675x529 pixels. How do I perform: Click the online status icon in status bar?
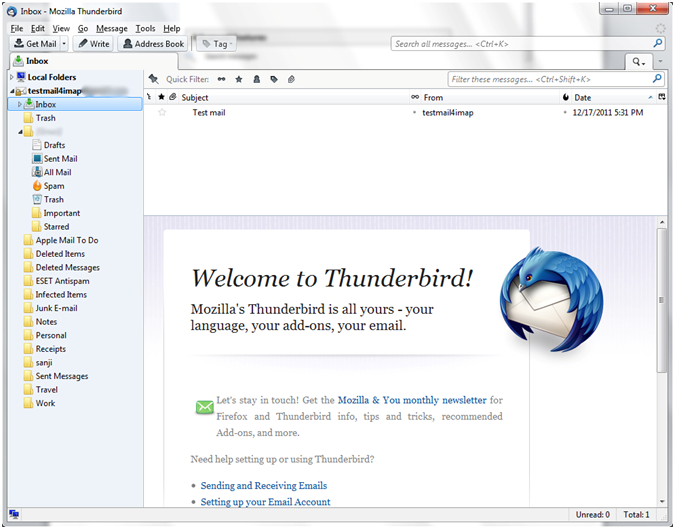[x=14, y=514]
